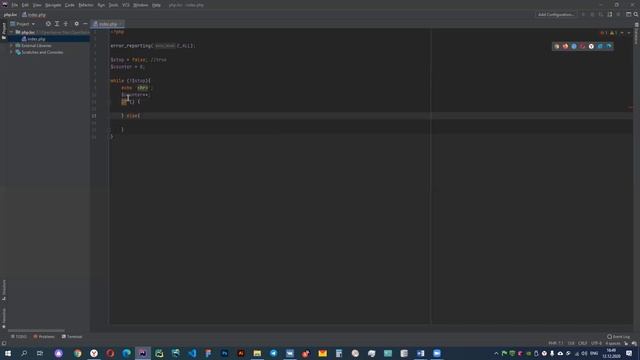Open file preview in Yandex browser icon

point(591,46)
